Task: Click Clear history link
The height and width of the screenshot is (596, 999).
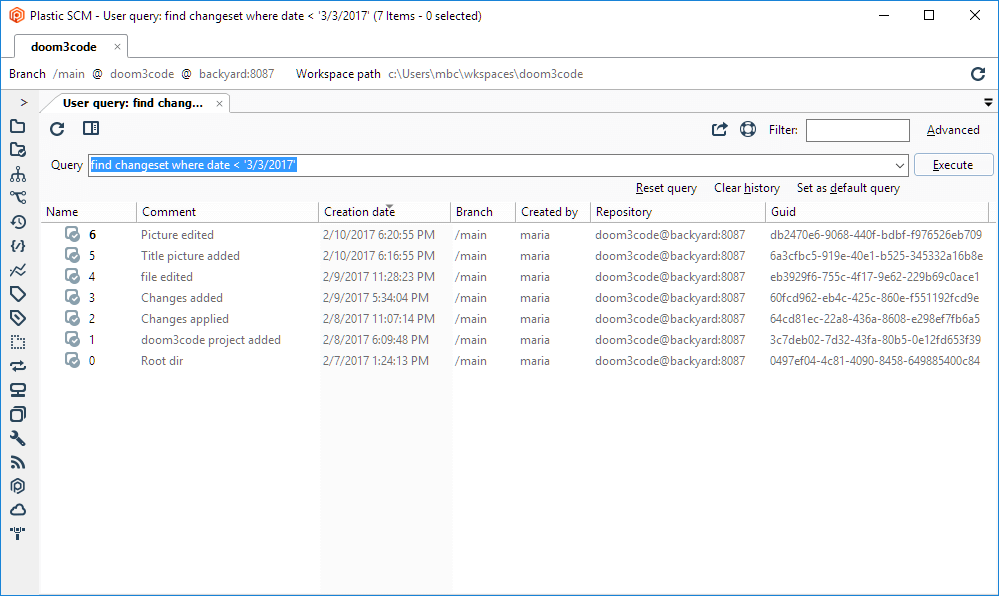Action: click(x=747, y=188)
